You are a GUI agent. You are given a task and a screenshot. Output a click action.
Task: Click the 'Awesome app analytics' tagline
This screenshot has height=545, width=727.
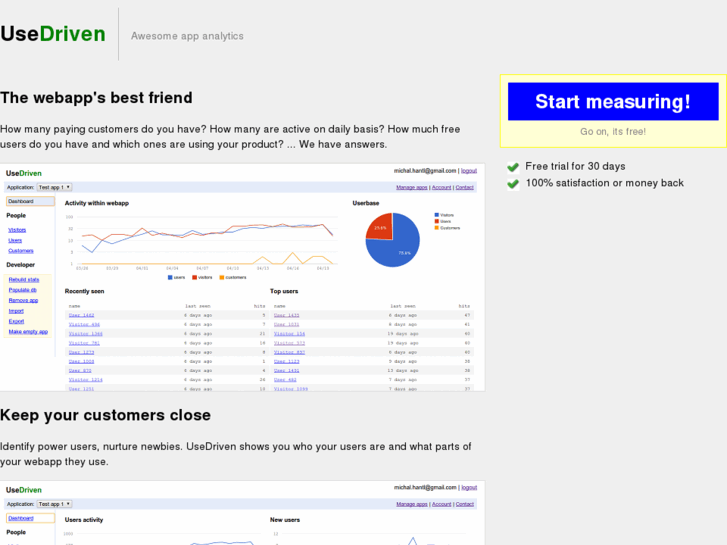pyautogui.click(x=187, y=36)
